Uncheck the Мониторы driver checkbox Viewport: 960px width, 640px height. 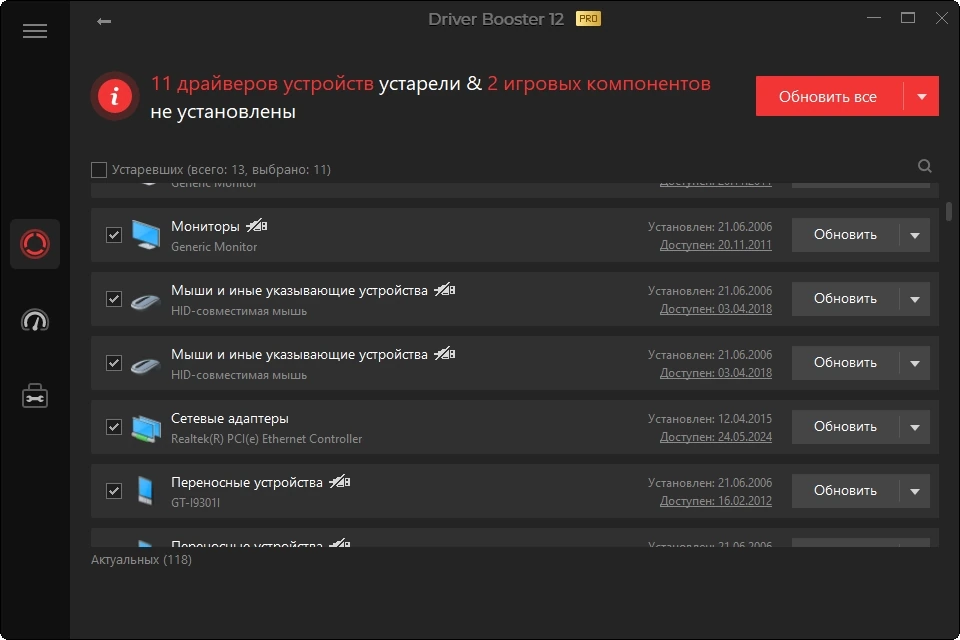[114, 235]
